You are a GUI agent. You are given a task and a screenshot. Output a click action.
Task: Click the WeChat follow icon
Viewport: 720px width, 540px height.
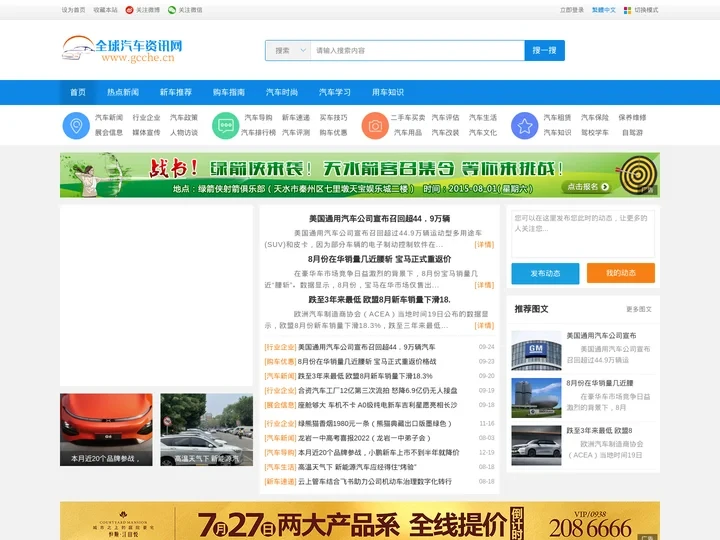[172, 10]
